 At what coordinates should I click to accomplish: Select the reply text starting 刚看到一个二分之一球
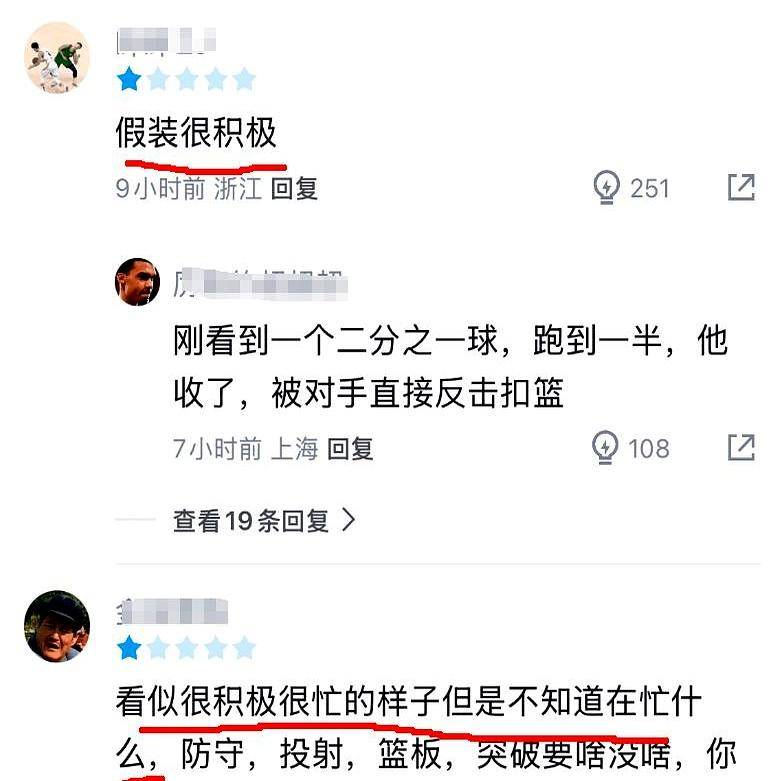pyautogui.click(x=451, y=367)
